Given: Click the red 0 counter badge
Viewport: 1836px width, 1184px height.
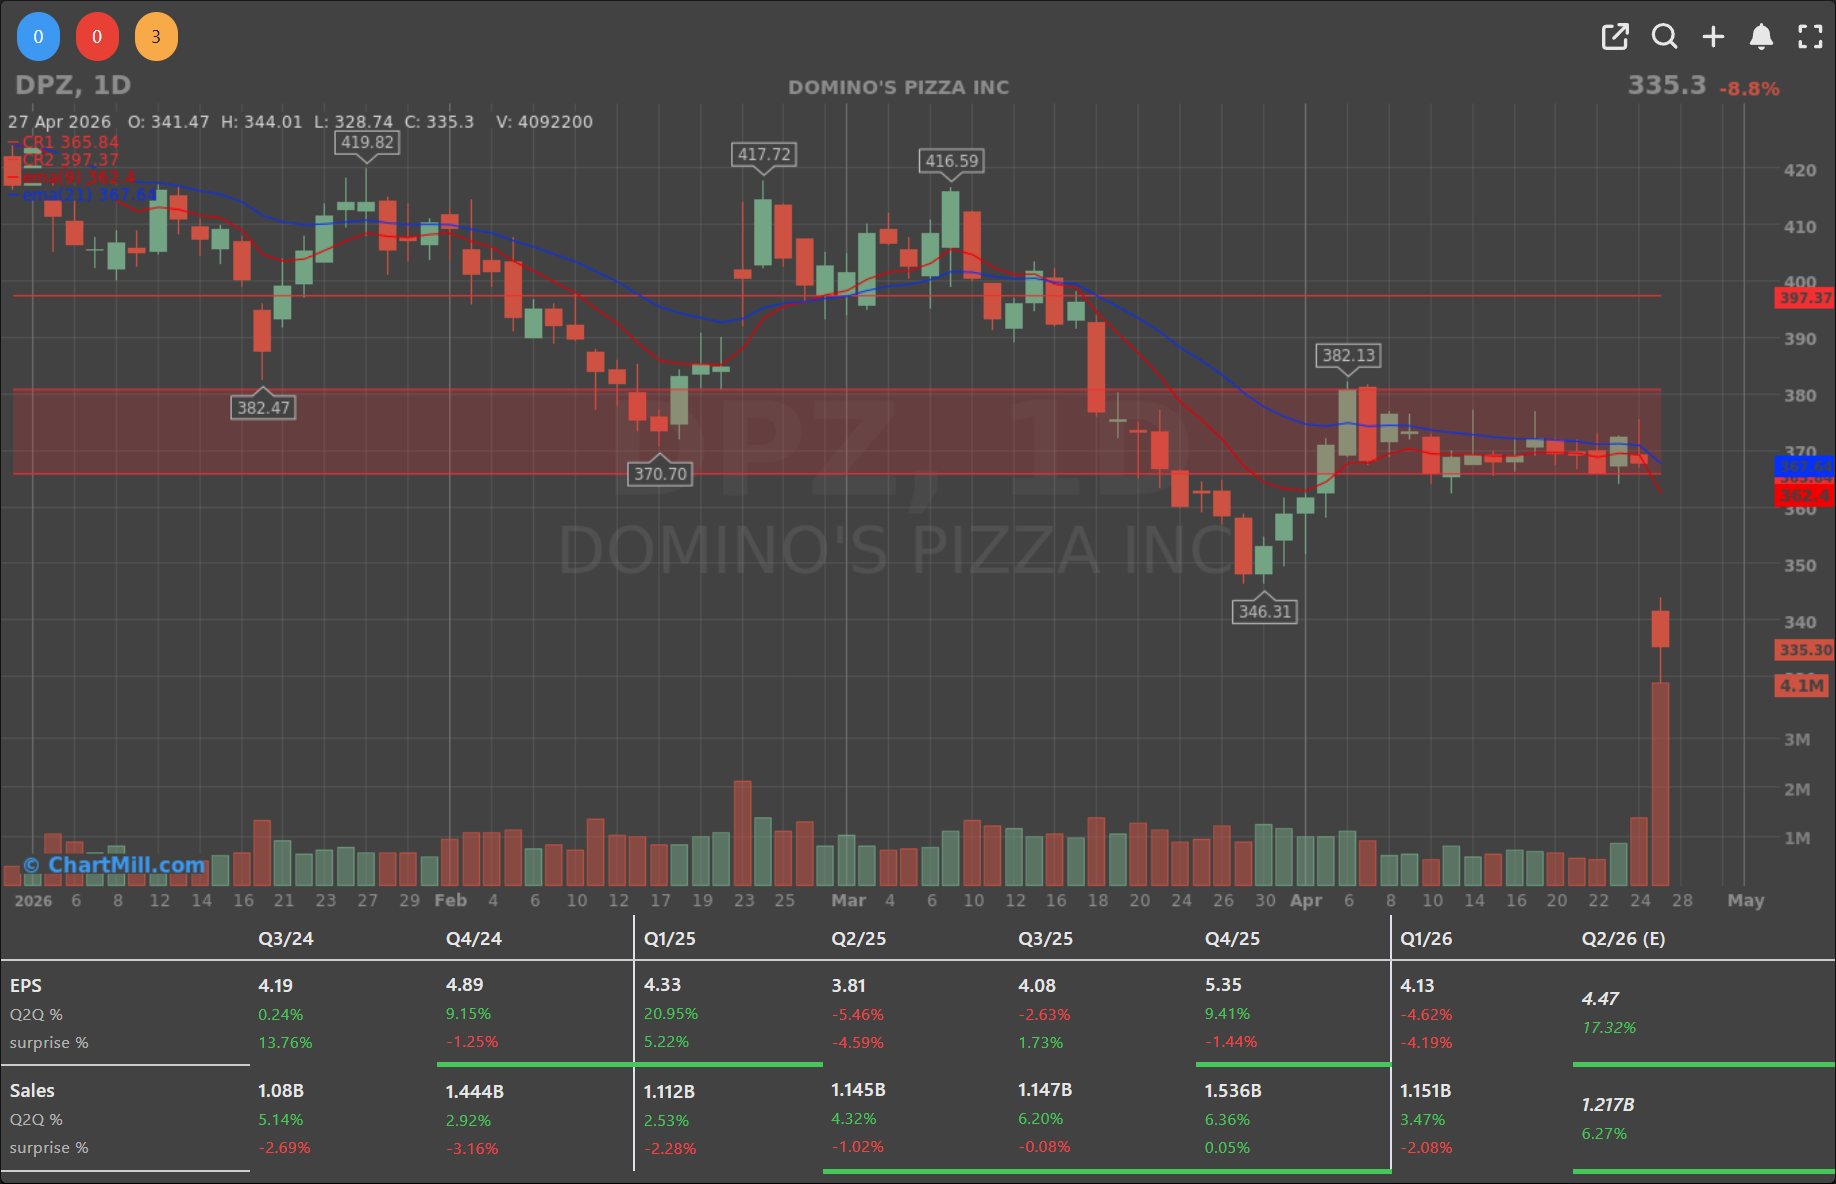Looking at the screenshot, I should pos(97,37).
